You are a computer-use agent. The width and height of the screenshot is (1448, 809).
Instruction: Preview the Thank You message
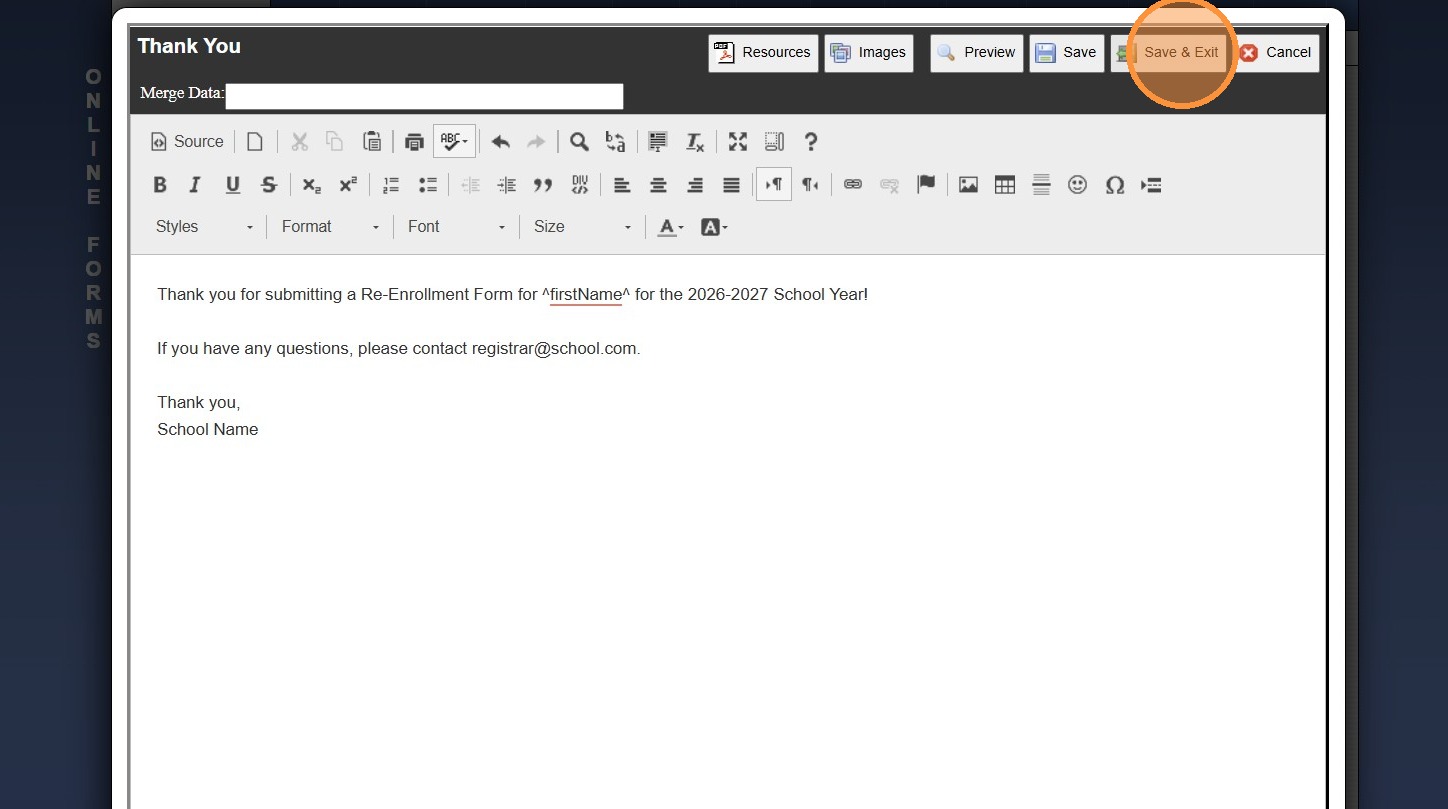click(x=976, y=53)
